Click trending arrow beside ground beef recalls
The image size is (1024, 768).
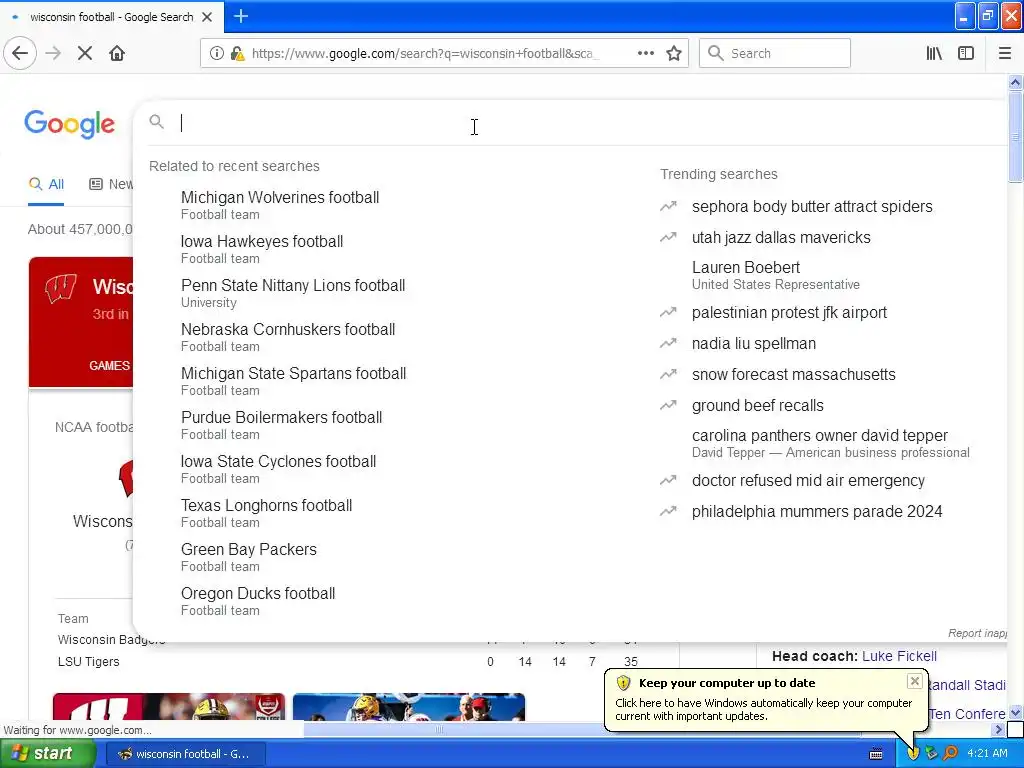coord(668,406)
